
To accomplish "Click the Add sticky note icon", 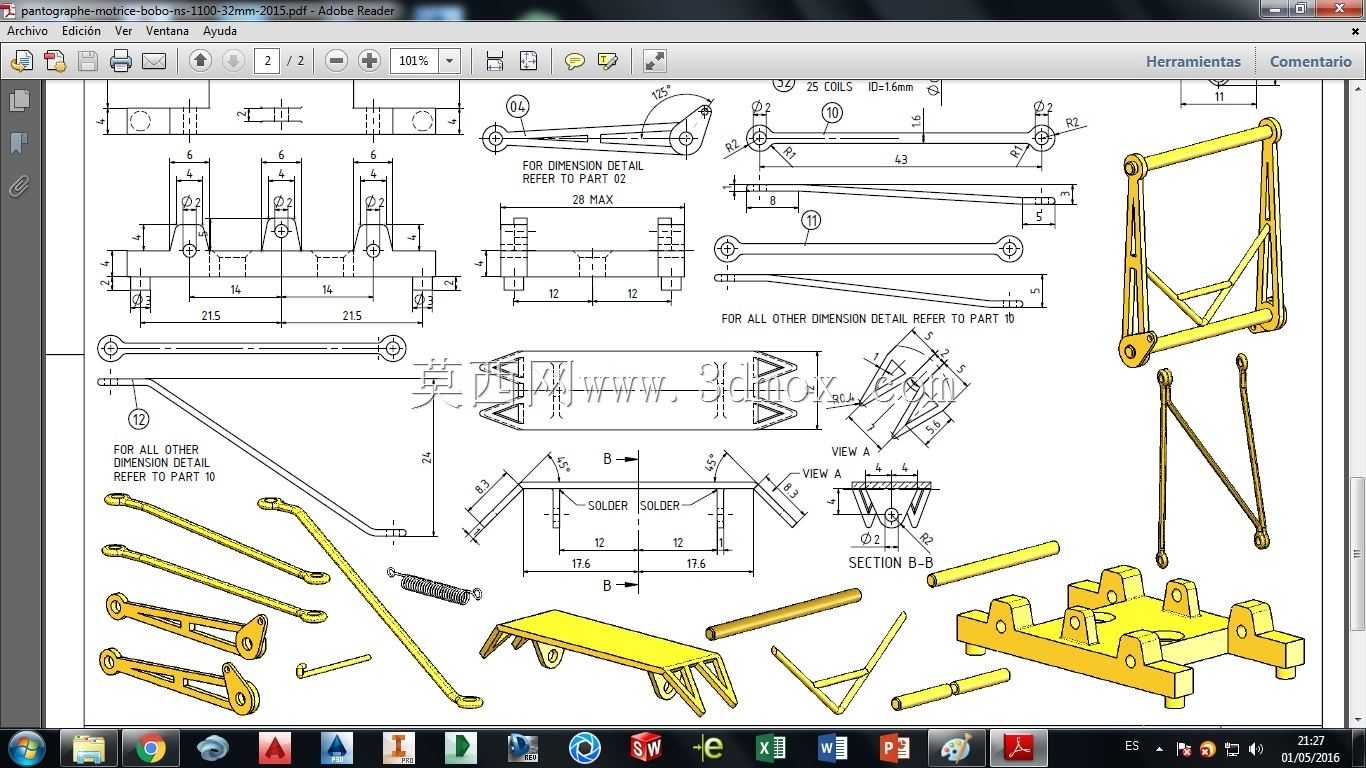I will pos(574,61).
